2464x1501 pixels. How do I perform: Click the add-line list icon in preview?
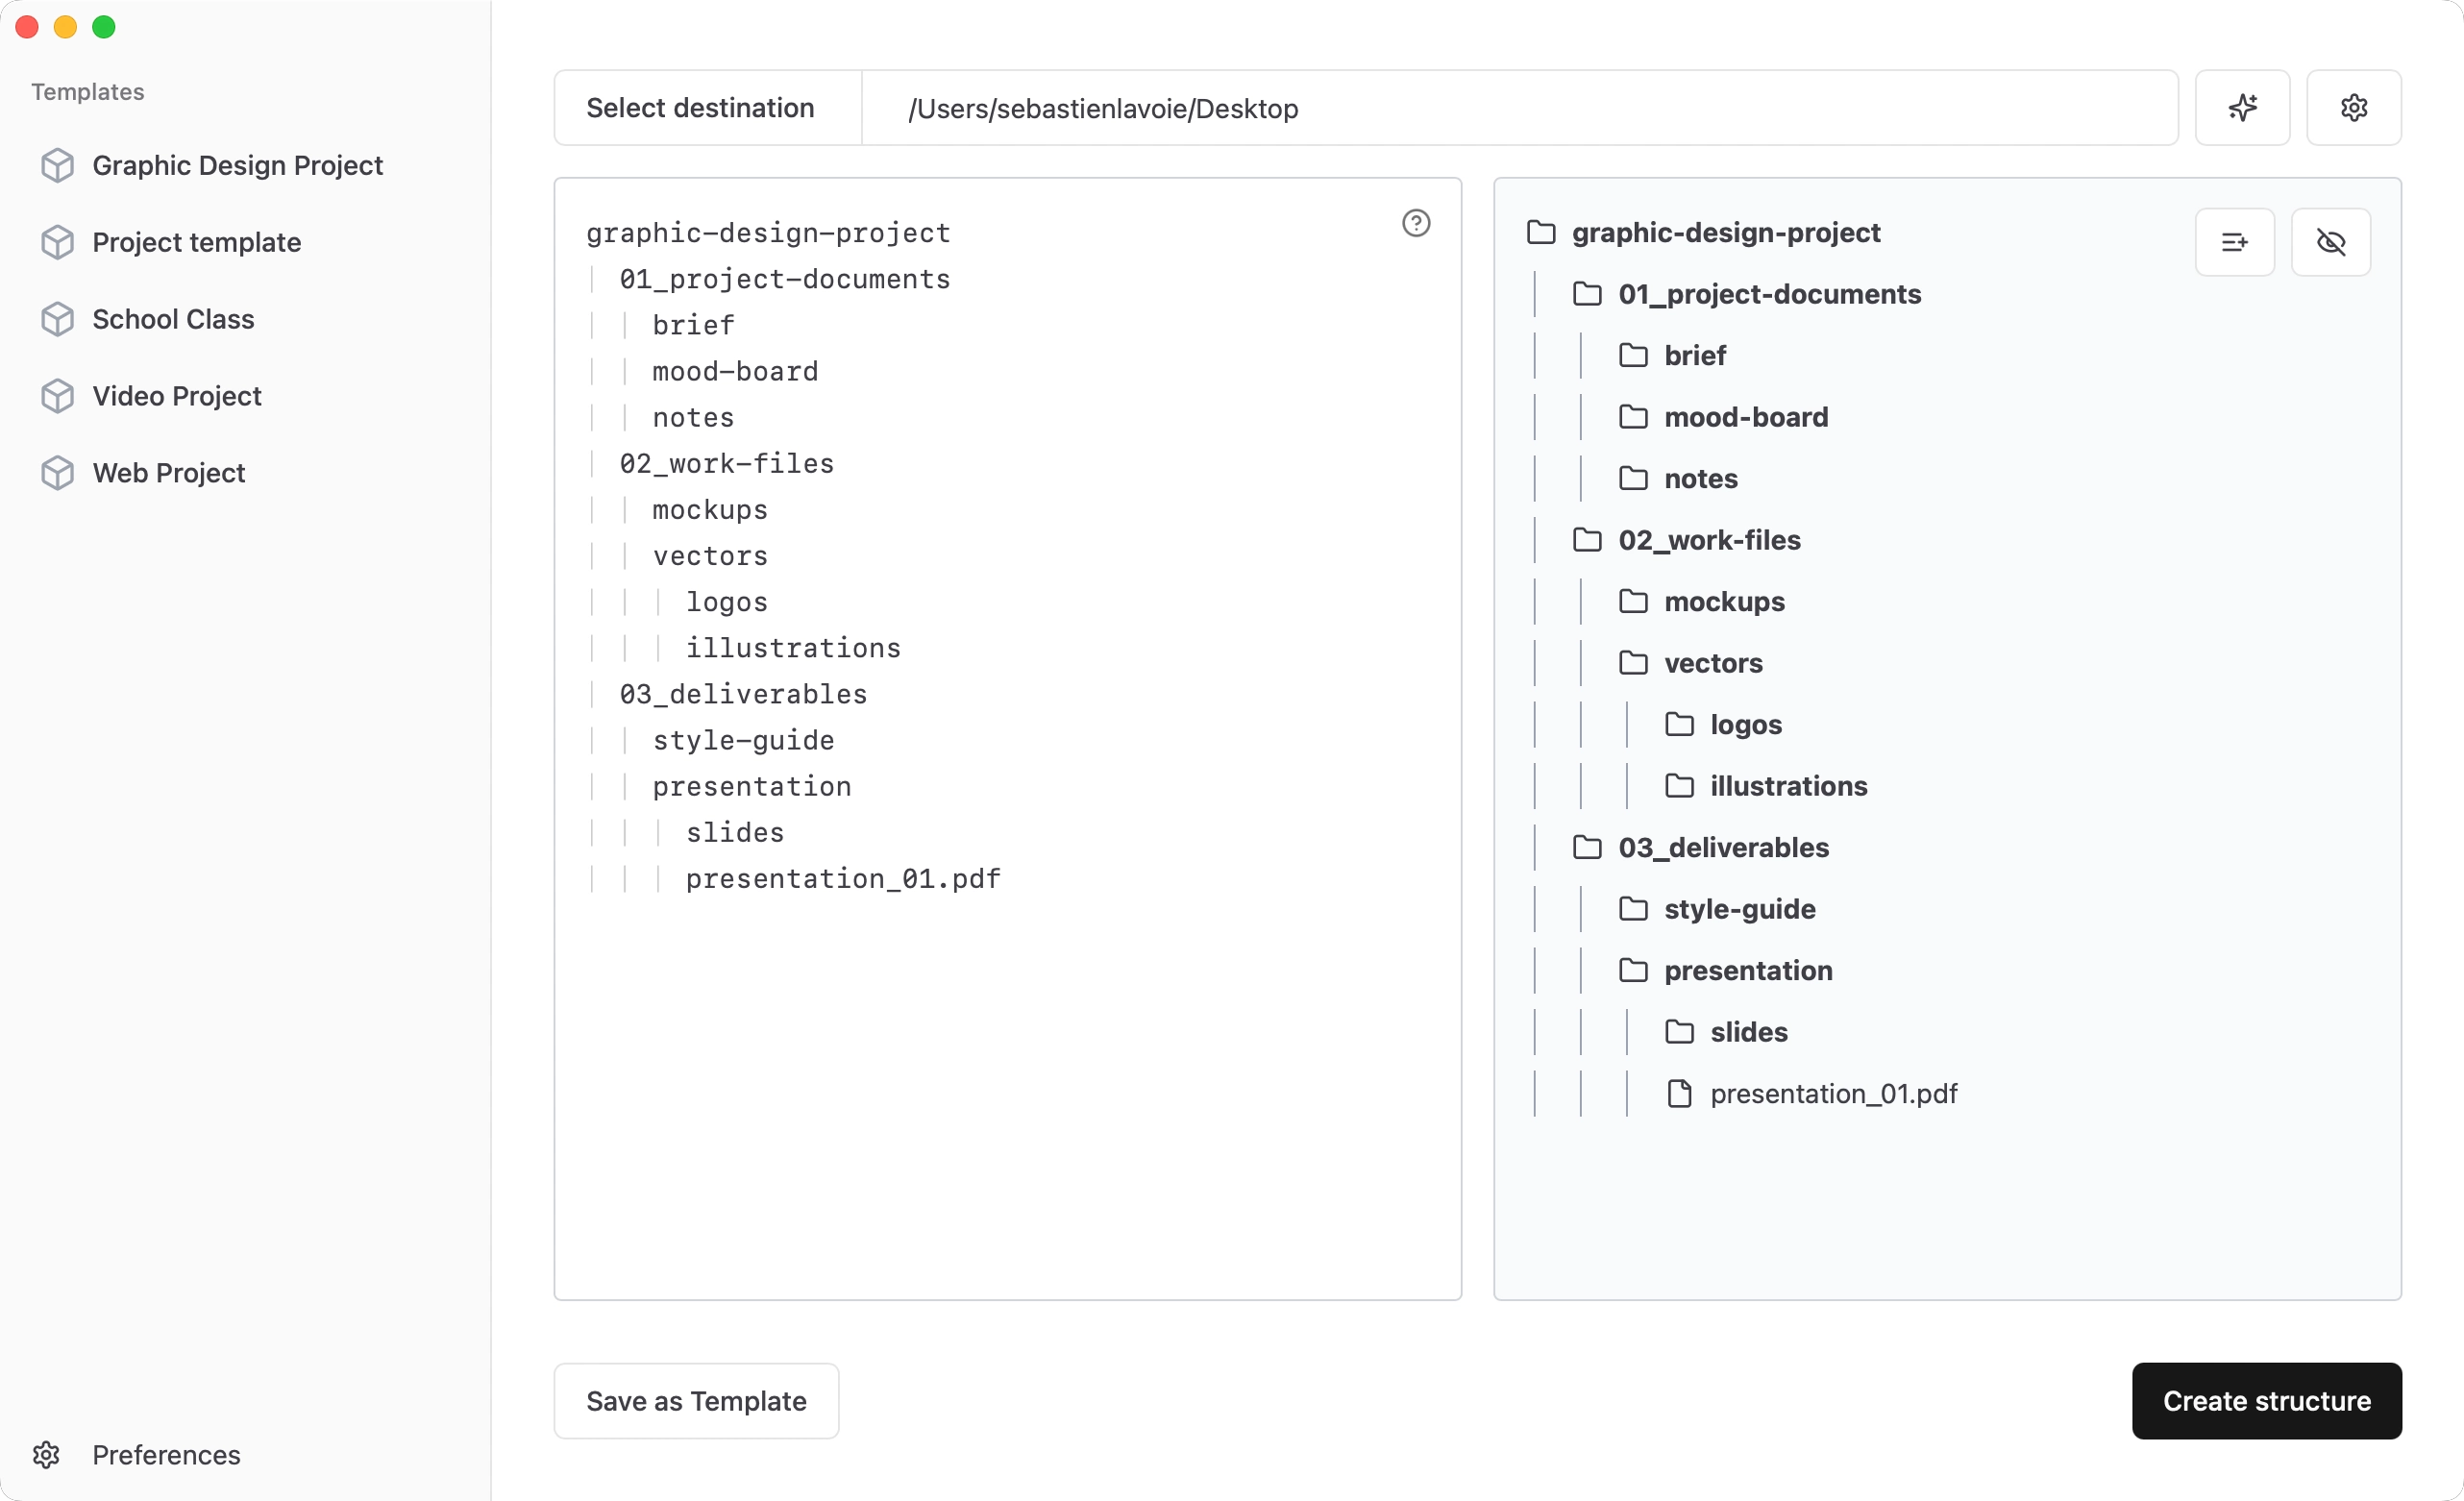2234,242
